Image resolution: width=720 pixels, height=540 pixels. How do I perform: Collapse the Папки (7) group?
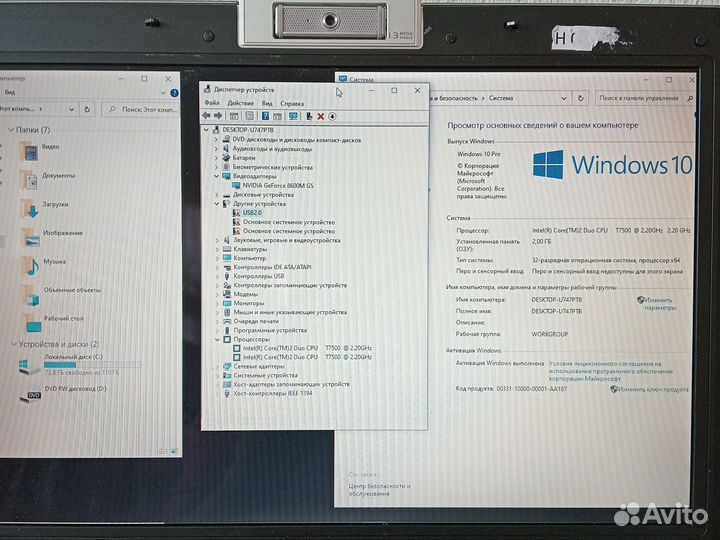pos(11,130)
